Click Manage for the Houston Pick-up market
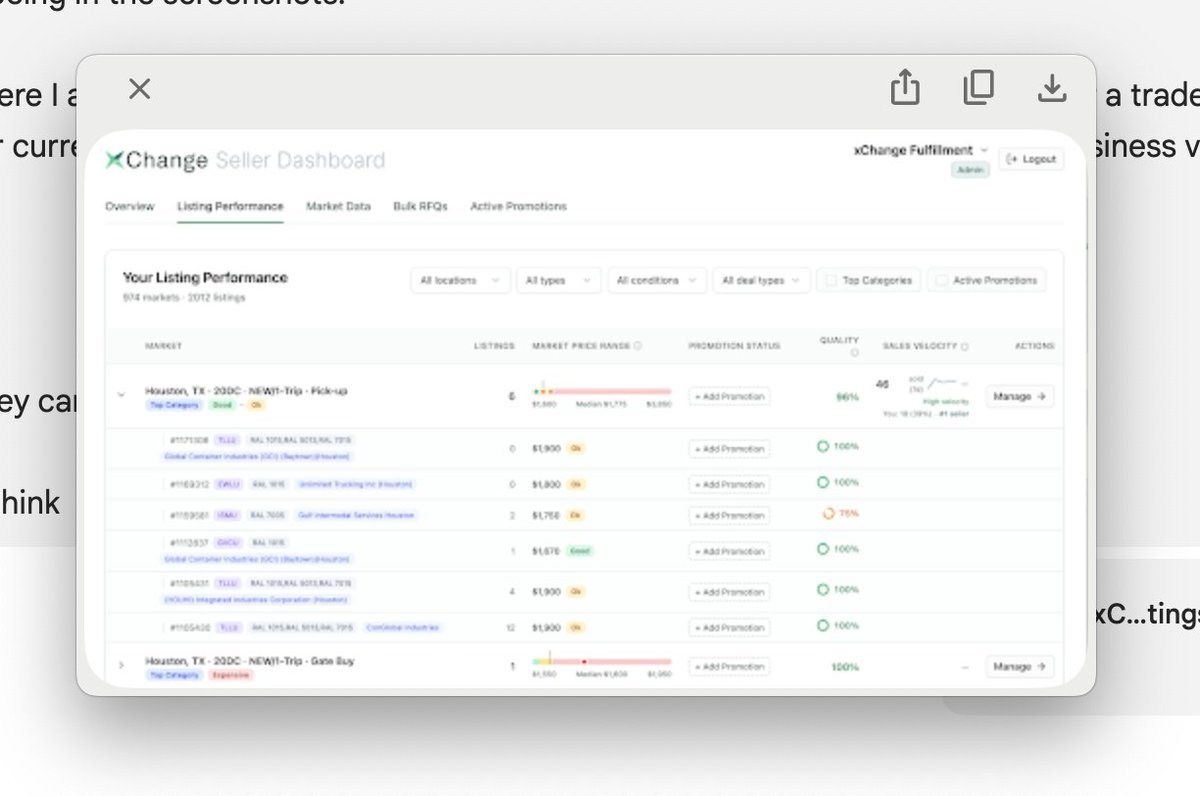Viewport: 1200px width, 796px height. [x=1019, y=396]
